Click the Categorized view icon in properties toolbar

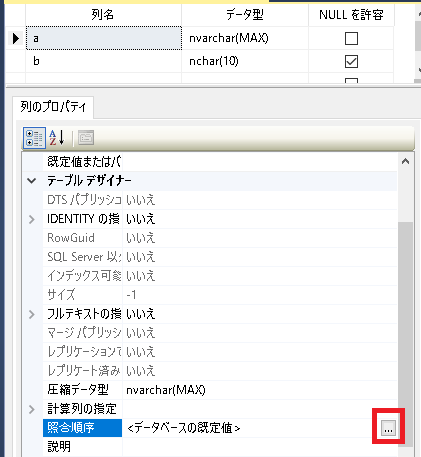click(34, 138)
